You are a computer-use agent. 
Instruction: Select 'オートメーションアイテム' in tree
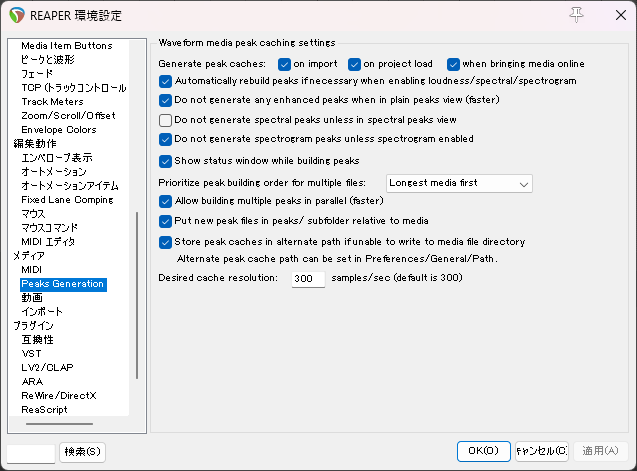pos(69,186)
